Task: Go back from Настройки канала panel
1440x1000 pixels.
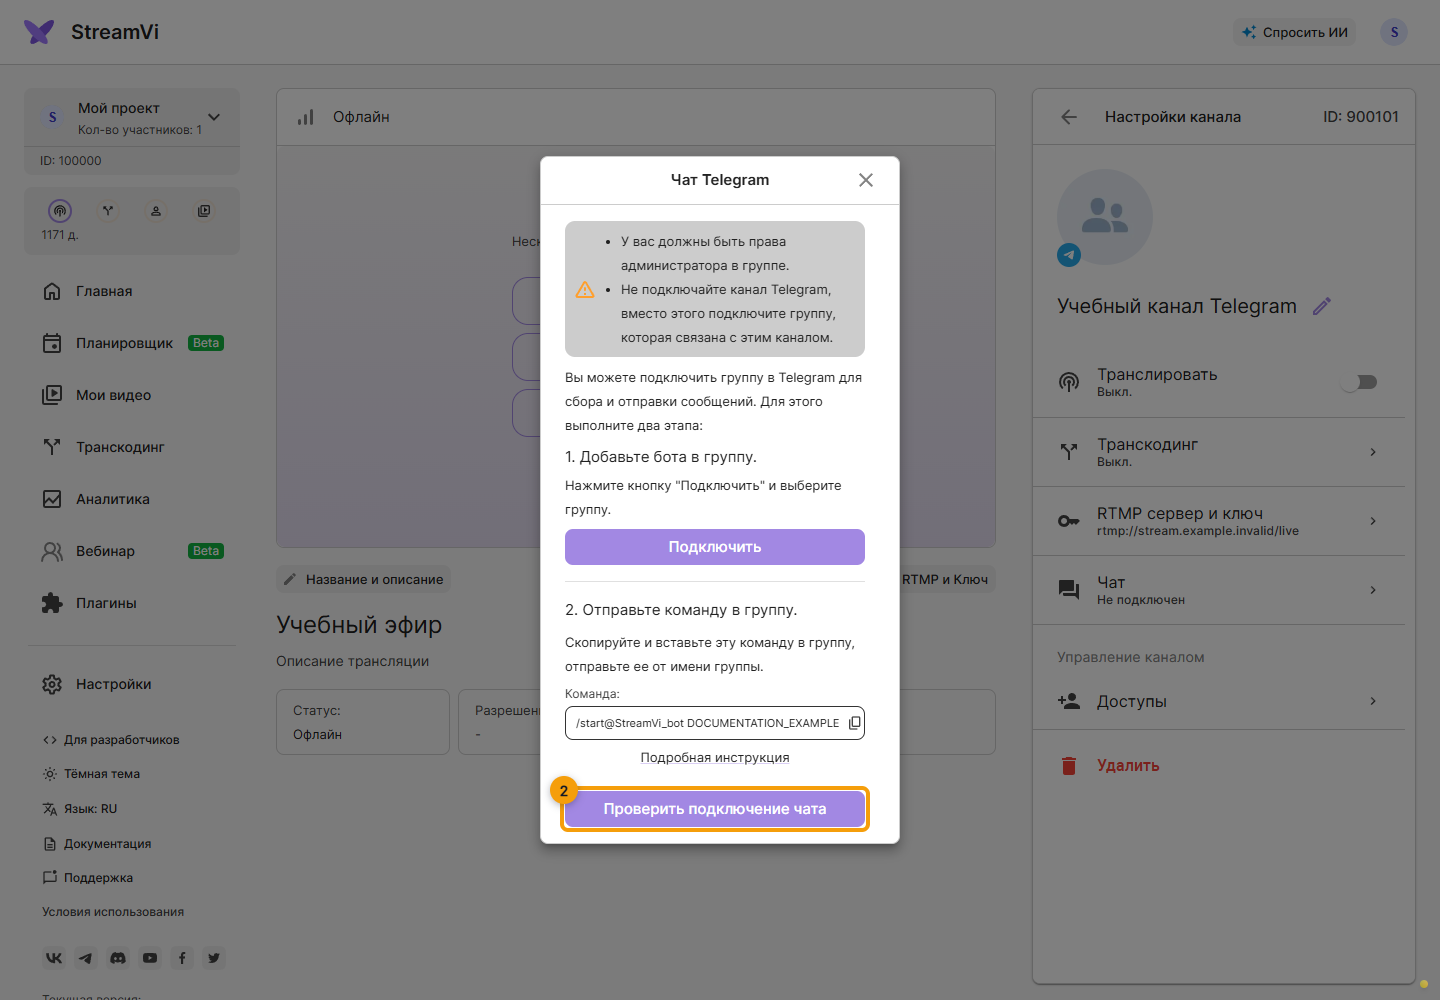Action: pos(1069,117)
